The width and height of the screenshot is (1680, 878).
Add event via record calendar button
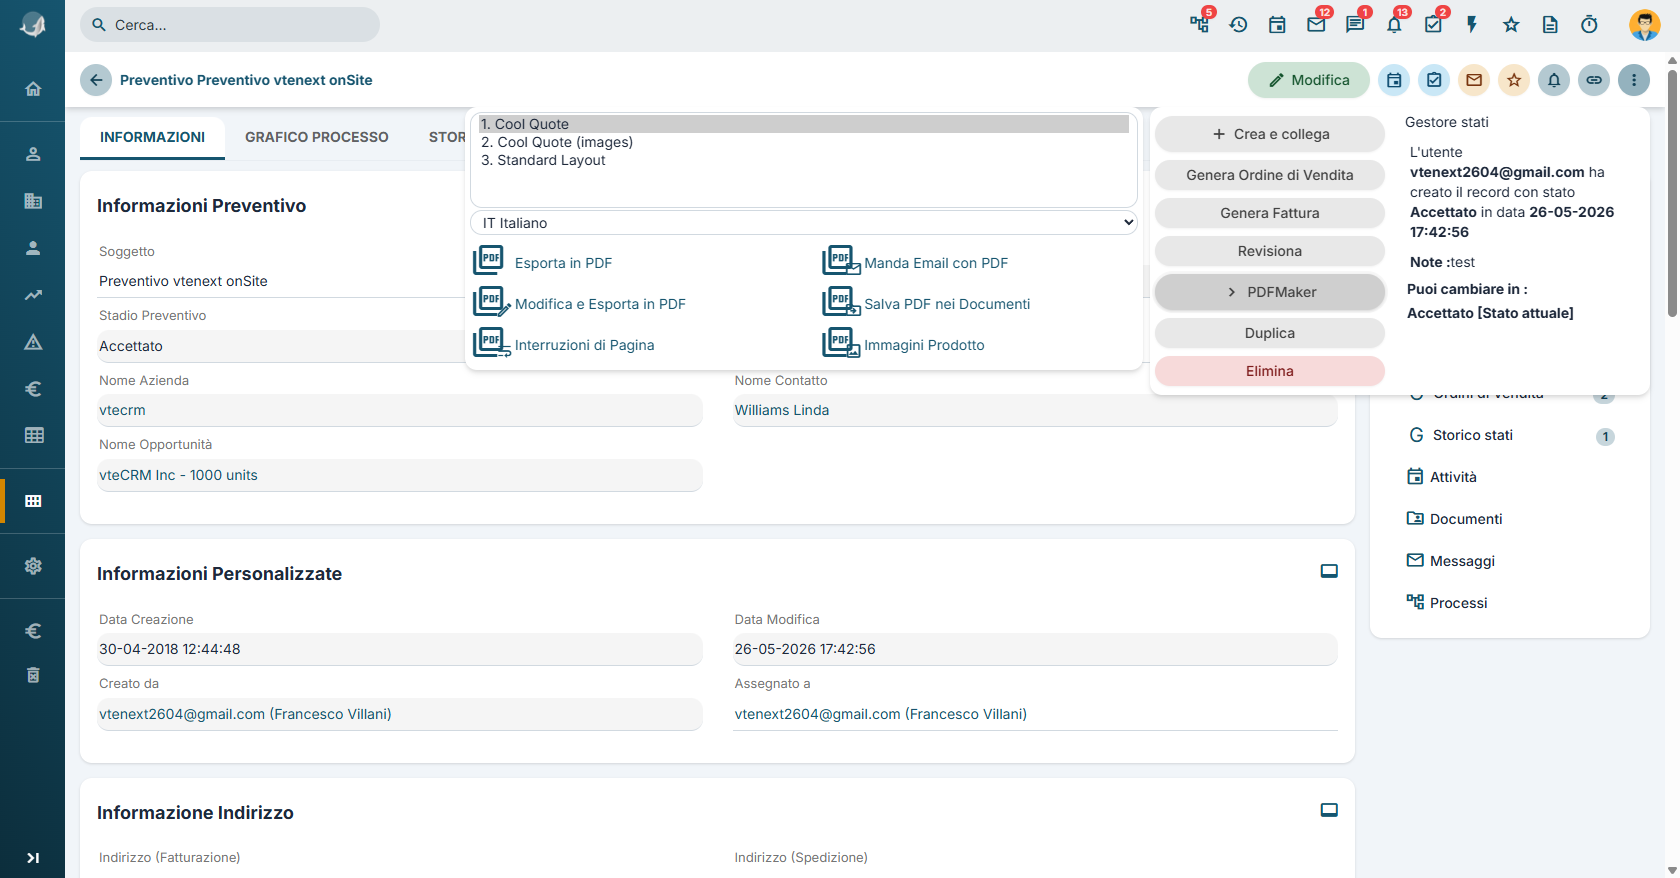1394,80
